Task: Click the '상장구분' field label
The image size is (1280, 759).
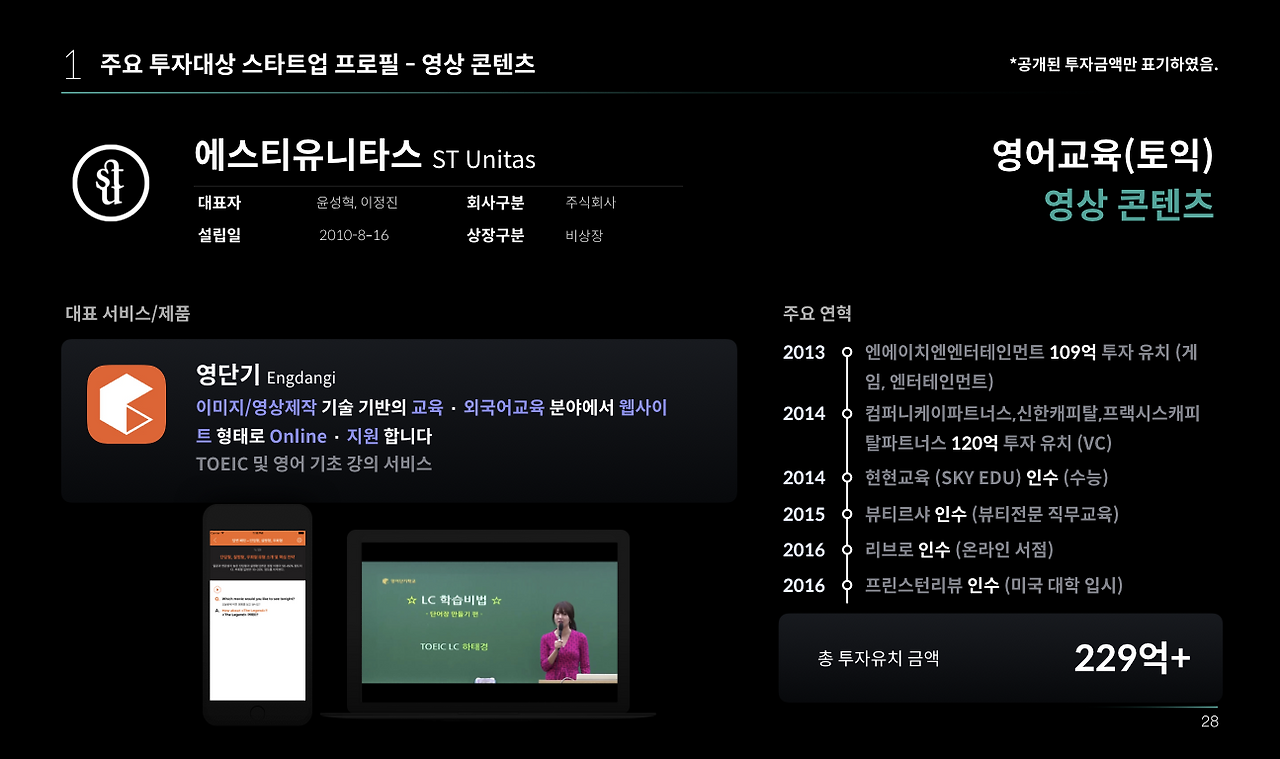Action: 495,236
